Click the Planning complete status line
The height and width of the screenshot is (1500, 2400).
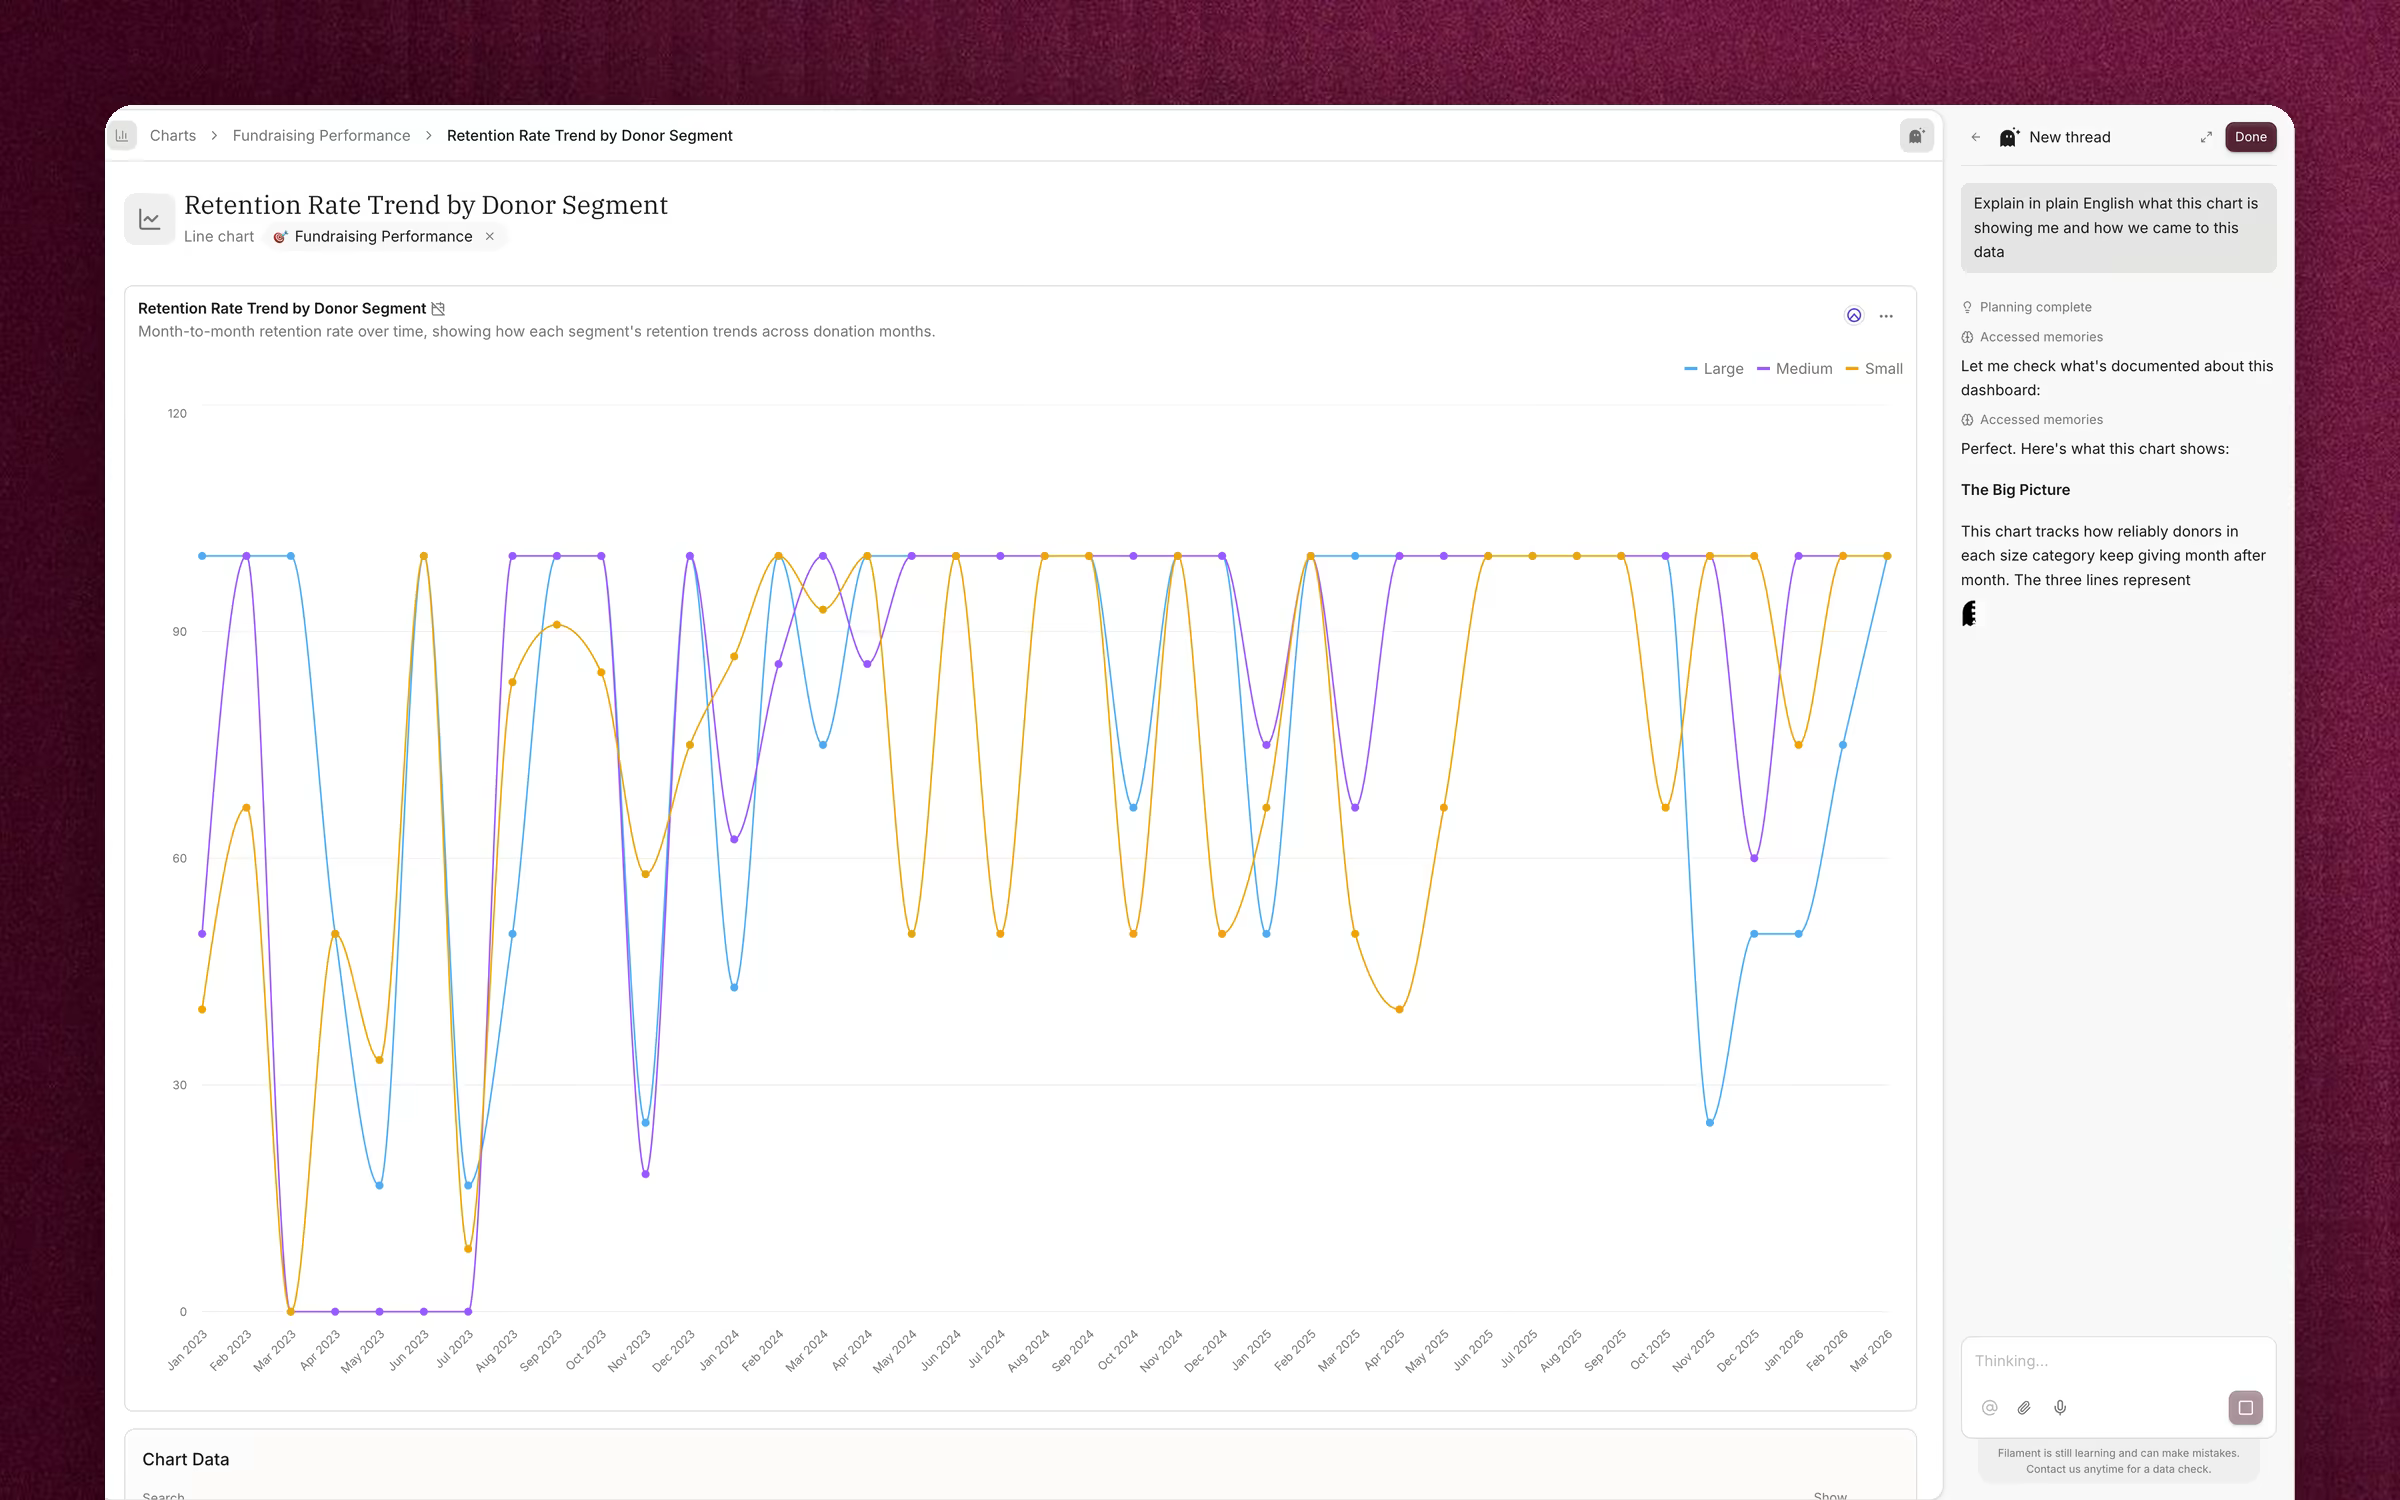(2026, 307)
